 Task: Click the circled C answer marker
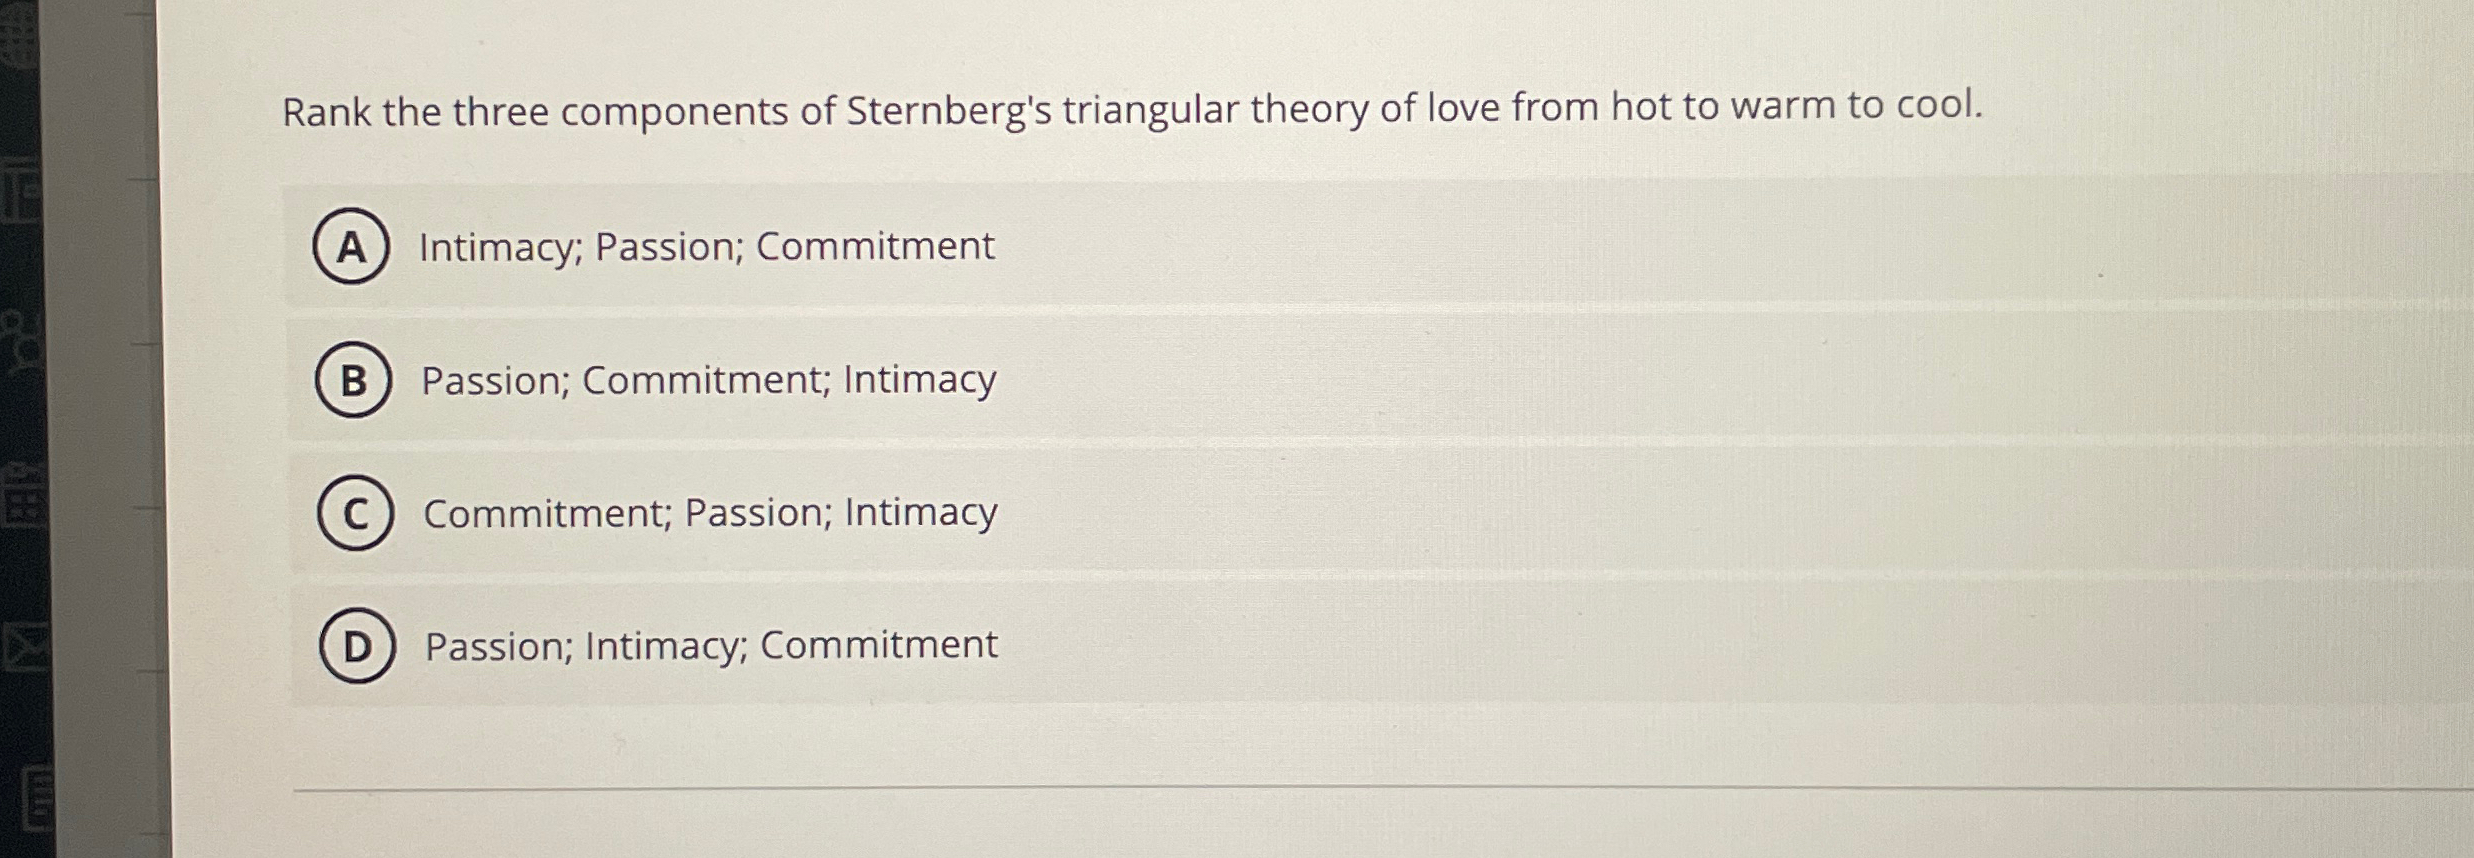click(x=355, y=513)
